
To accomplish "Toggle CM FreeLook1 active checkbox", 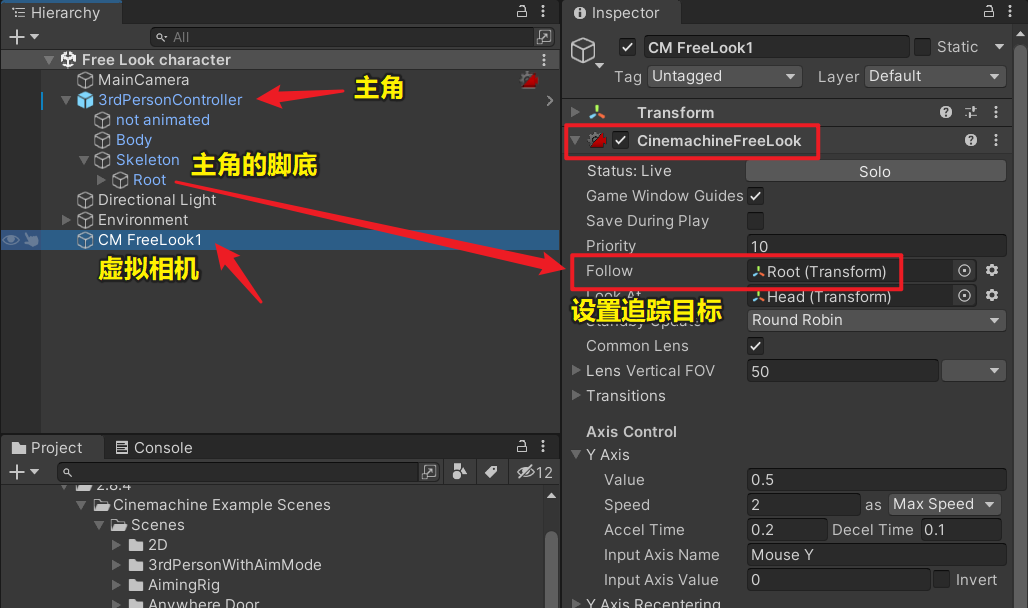I will coord(627,47).
